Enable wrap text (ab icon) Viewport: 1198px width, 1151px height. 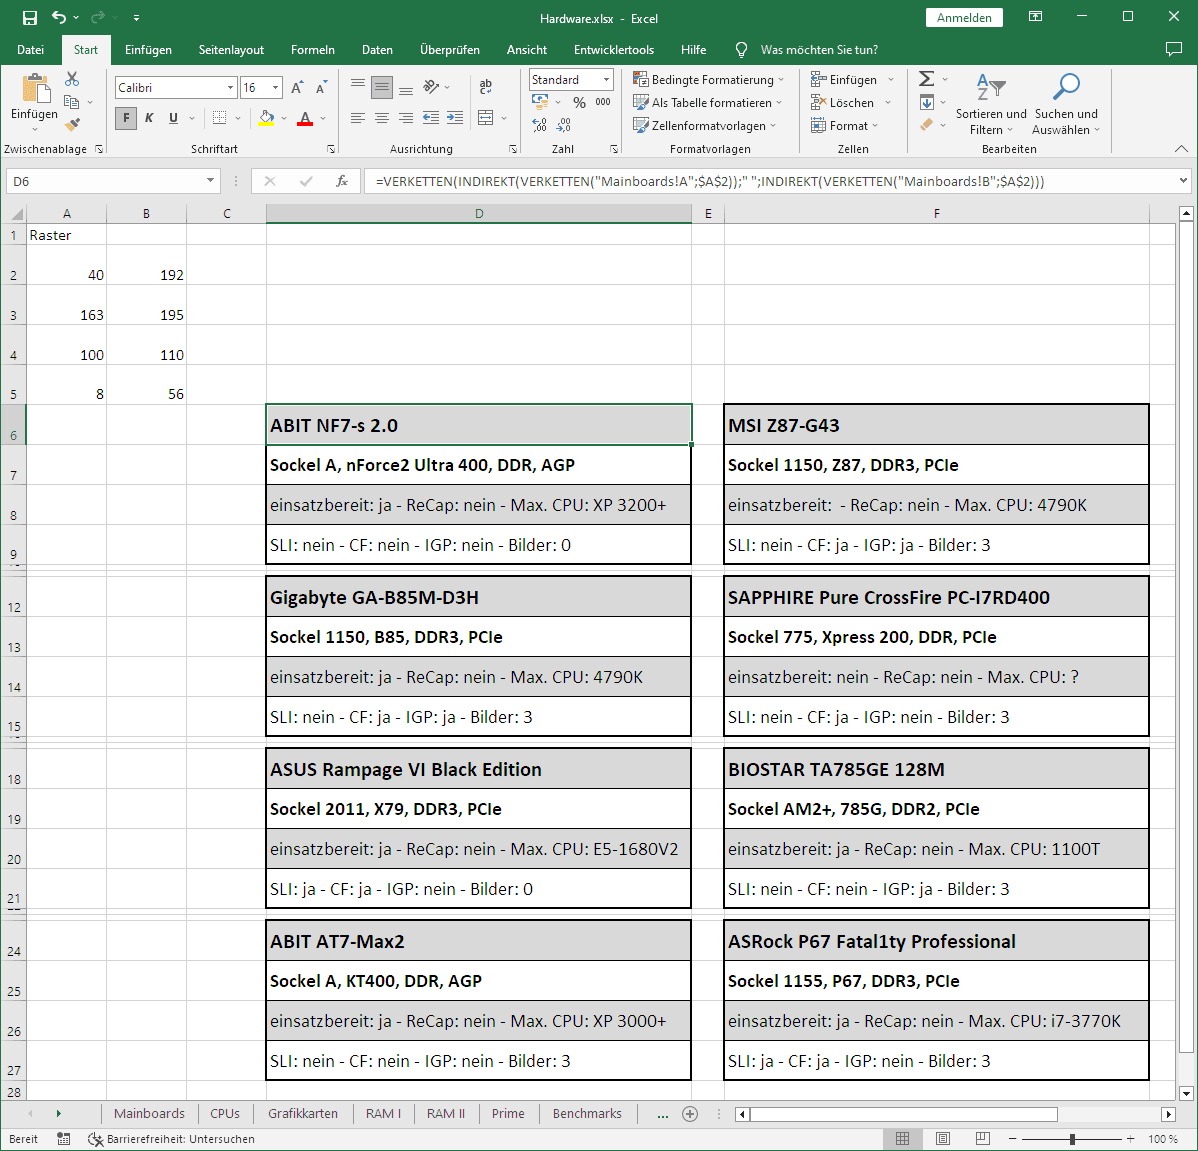pos(485,86)
